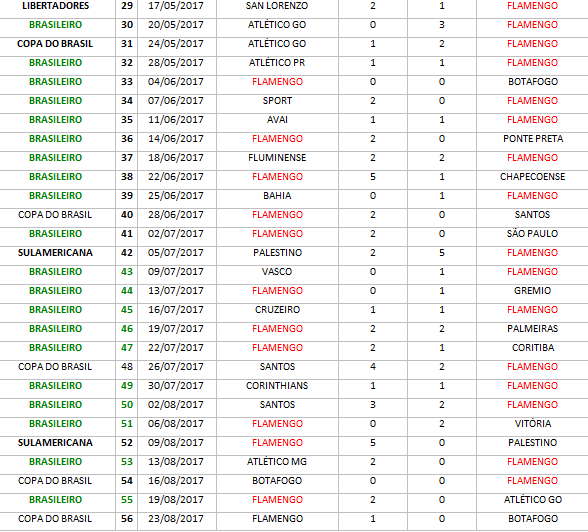Click BOTAFOGO in the 04/06/2017 row
Screen dimensions: 588x532
tap(533, 82)
